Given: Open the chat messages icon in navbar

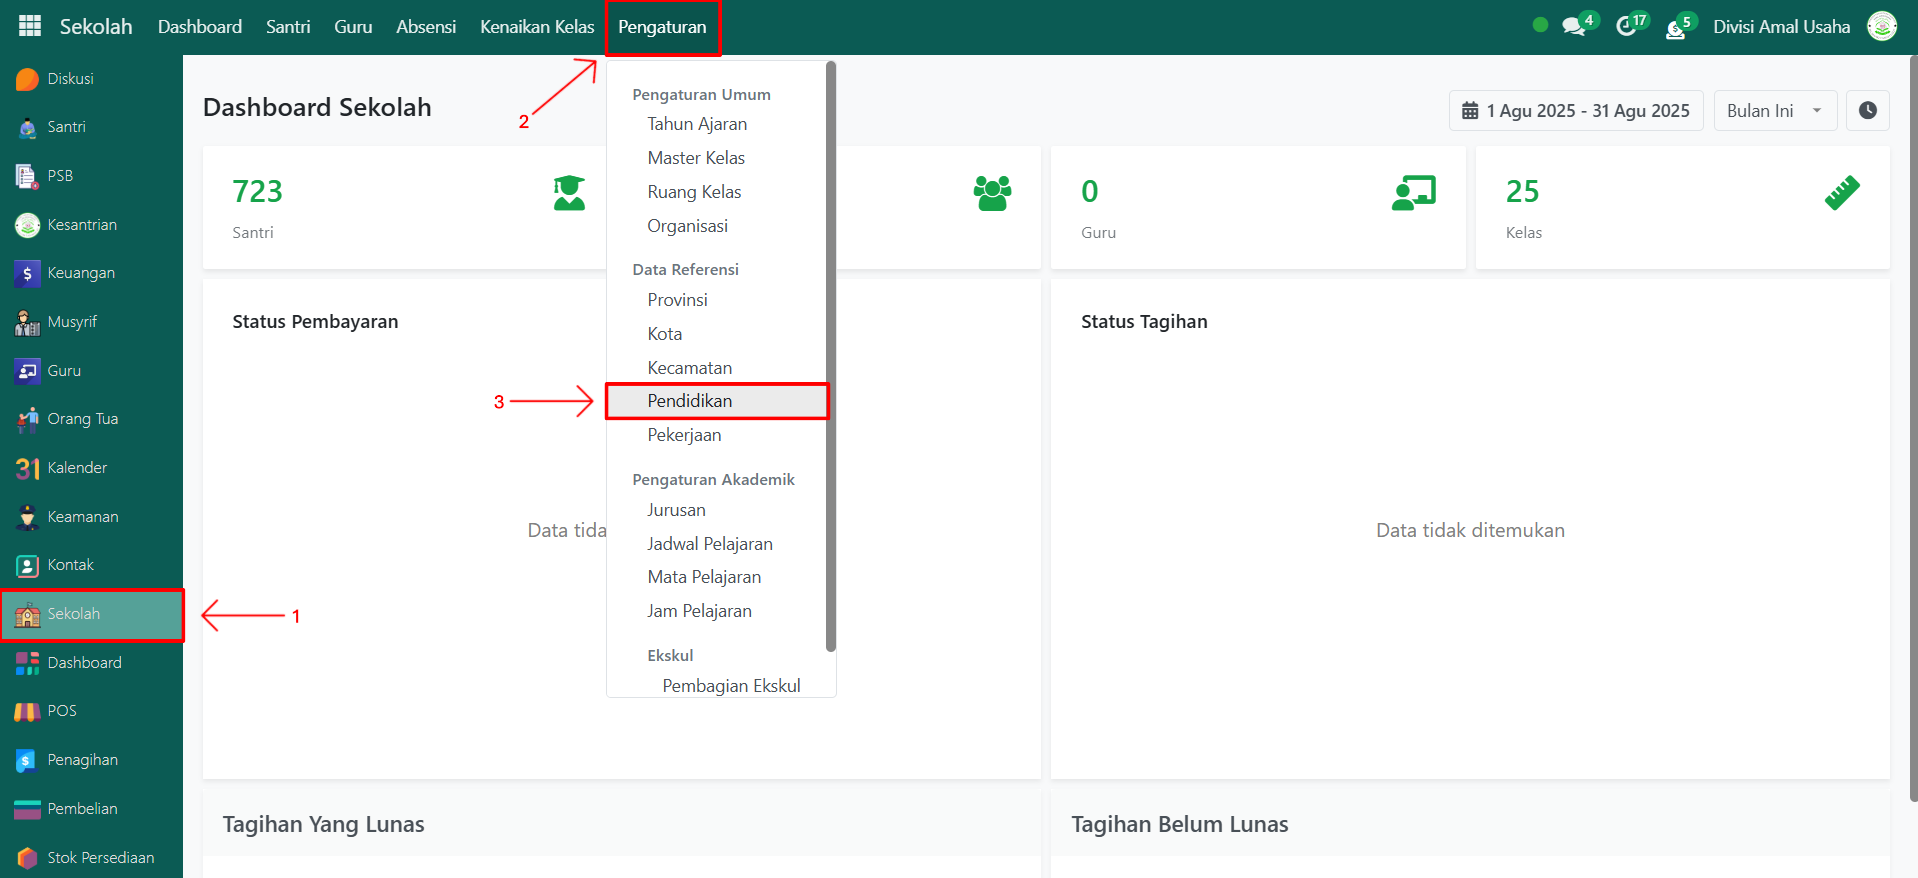Looking at the screenshot, I should [1574, 27].
